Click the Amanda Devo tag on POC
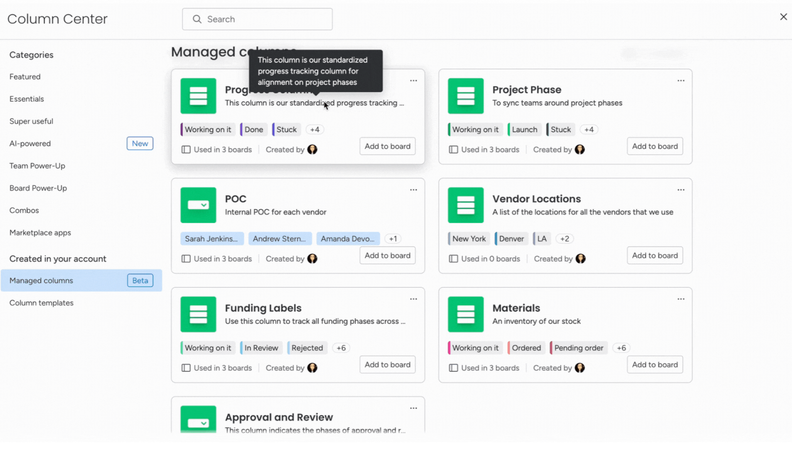 348,238
